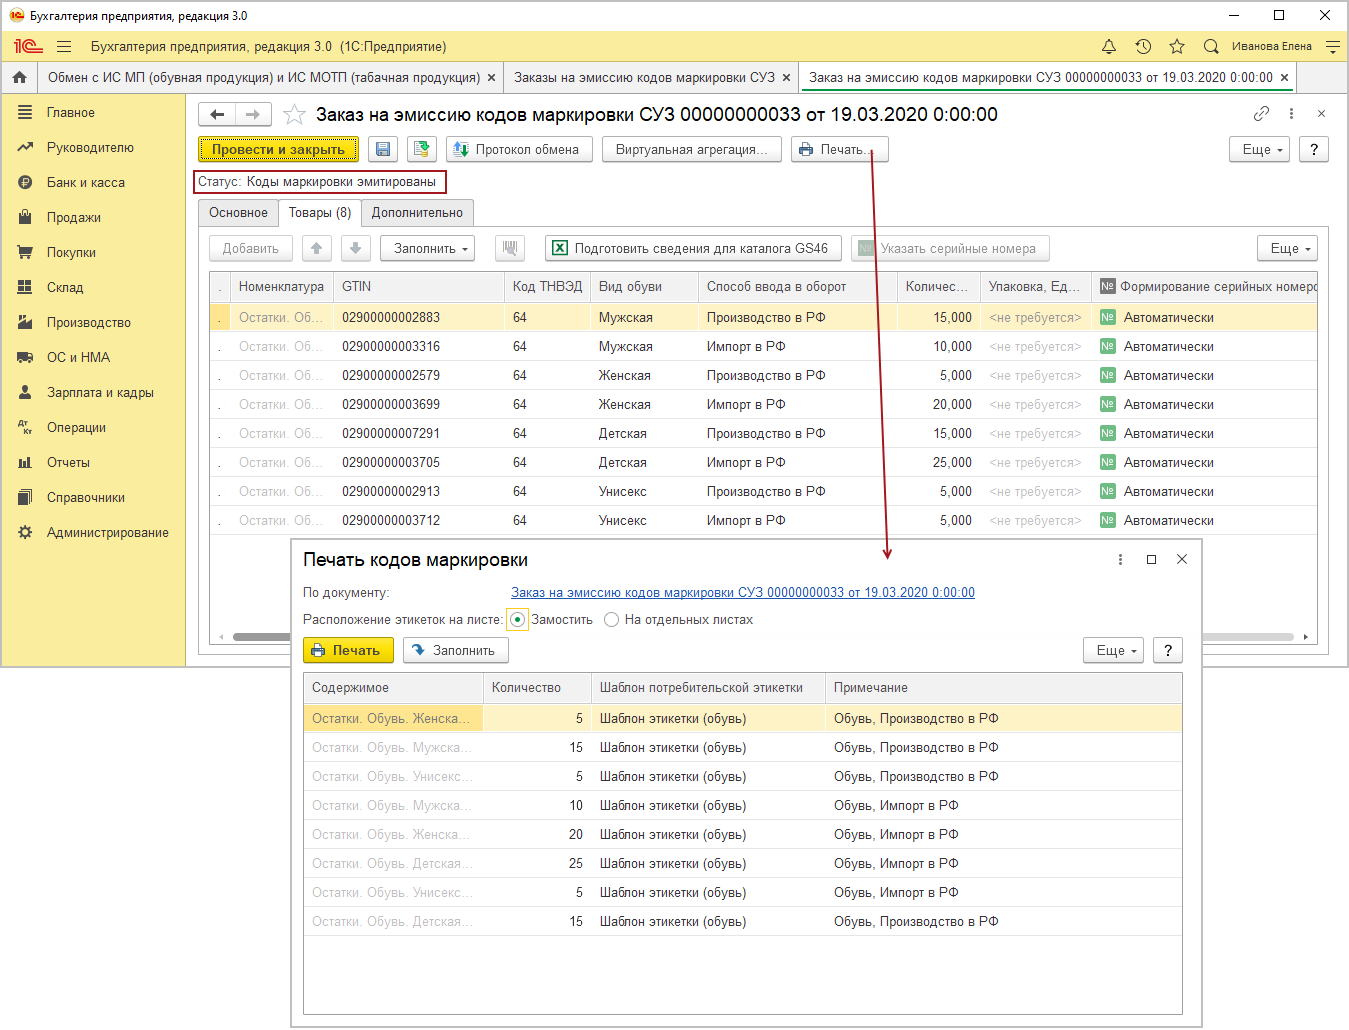Open Главное section in sidebar

point(70,113)
